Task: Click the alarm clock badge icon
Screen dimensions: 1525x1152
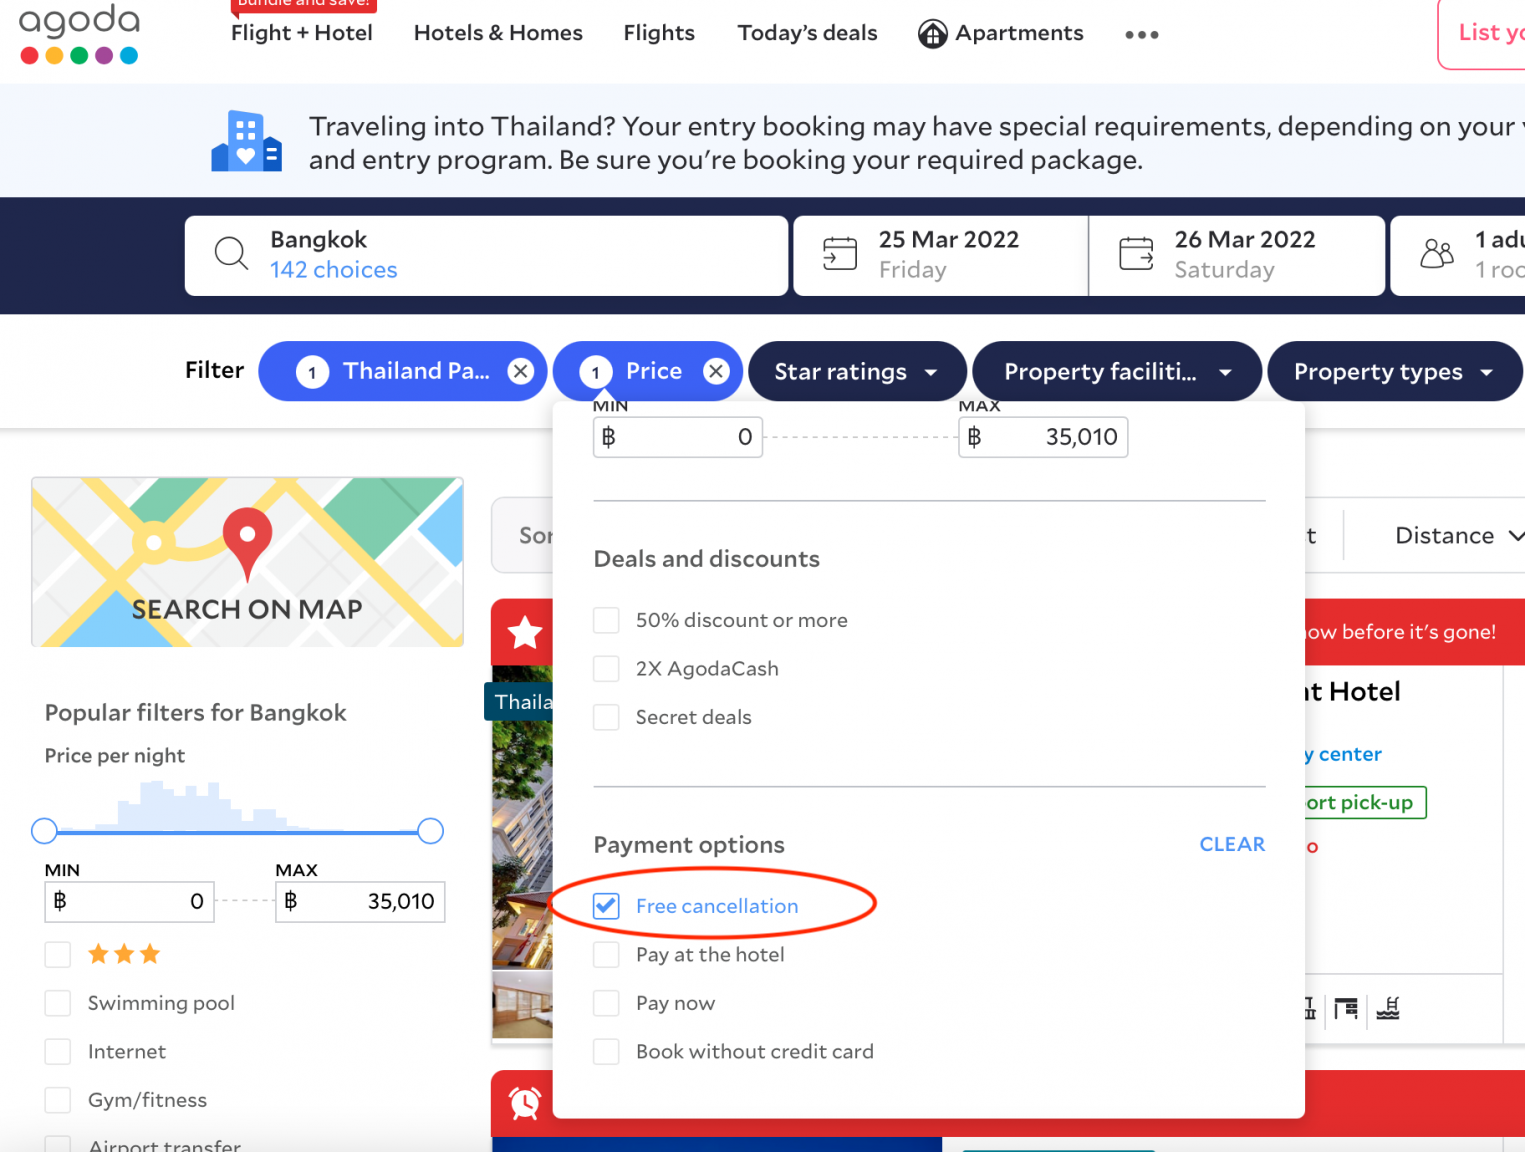Action: 524,1102
